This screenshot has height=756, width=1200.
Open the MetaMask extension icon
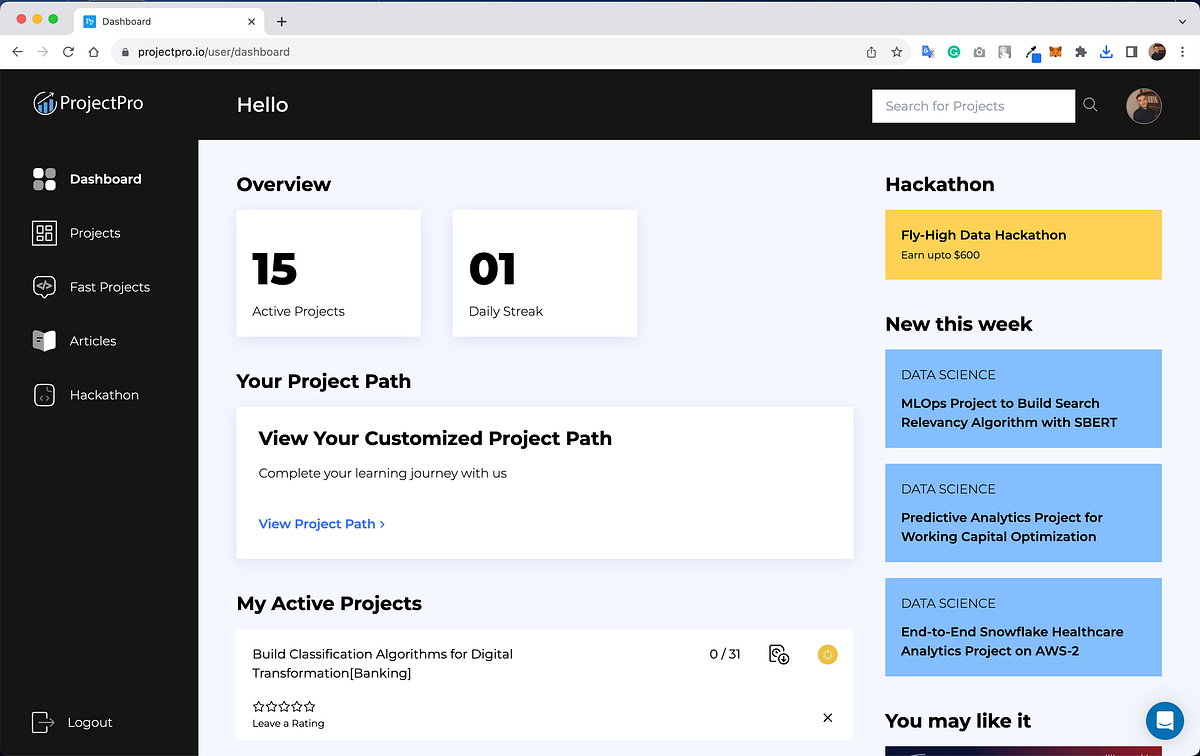1055,51
